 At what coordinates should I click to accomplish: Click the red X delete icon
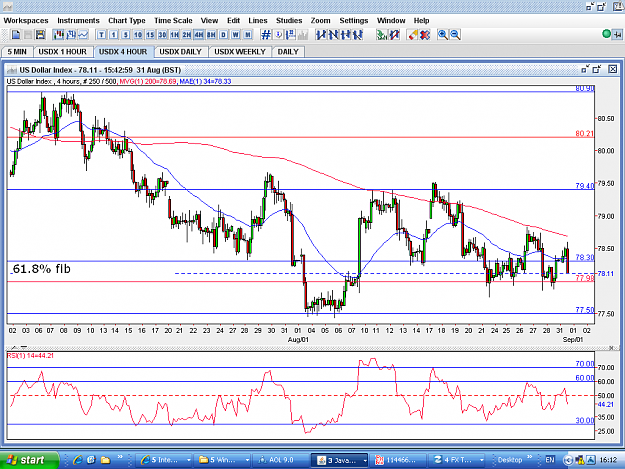425,35
